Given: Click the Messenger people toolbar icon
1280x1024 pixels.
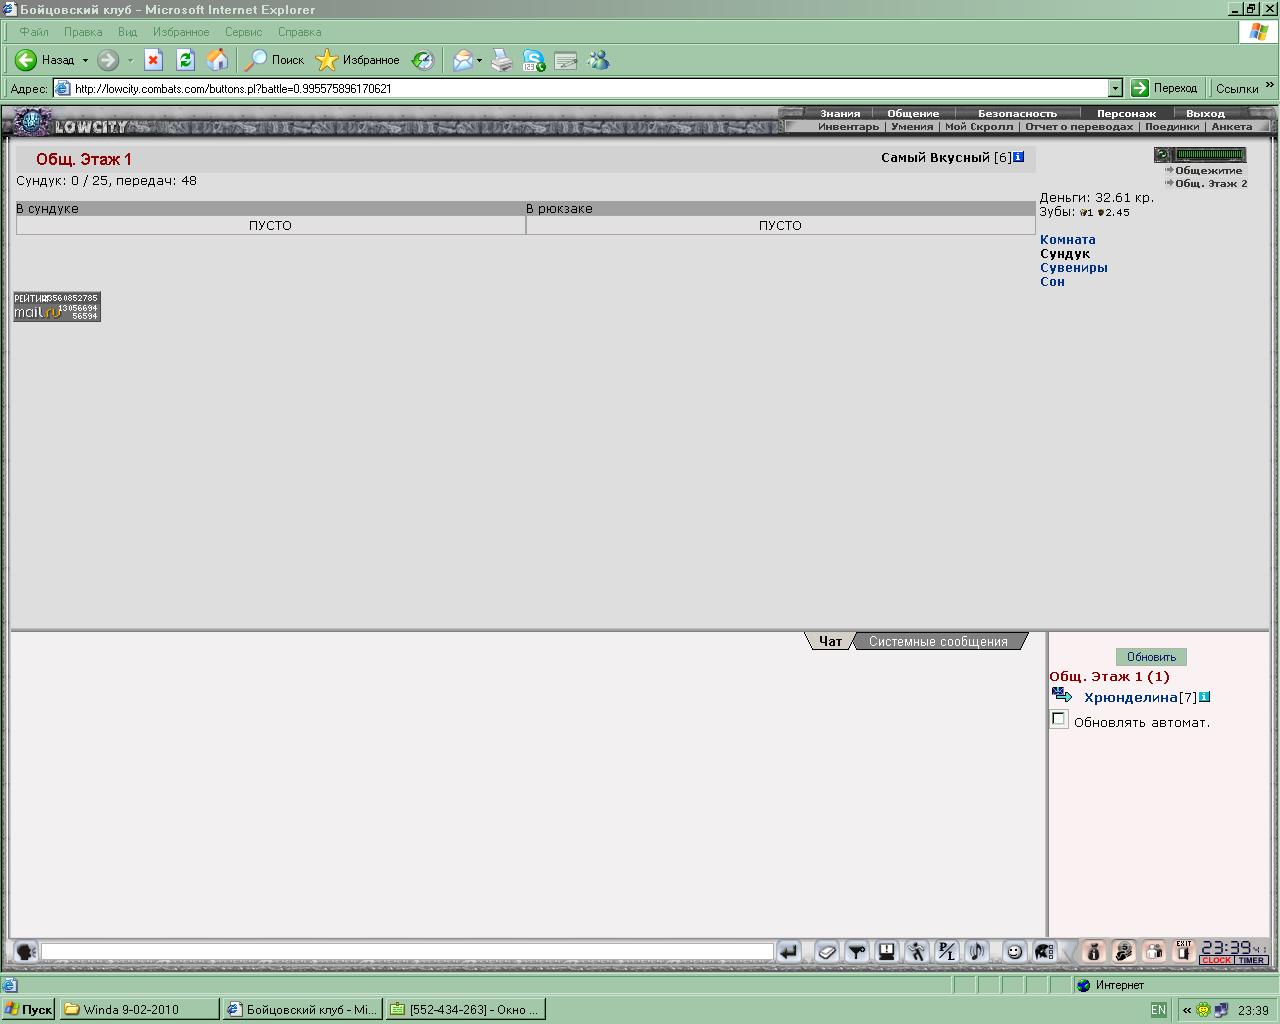Looking at the screenshot, I should point(598,60).
